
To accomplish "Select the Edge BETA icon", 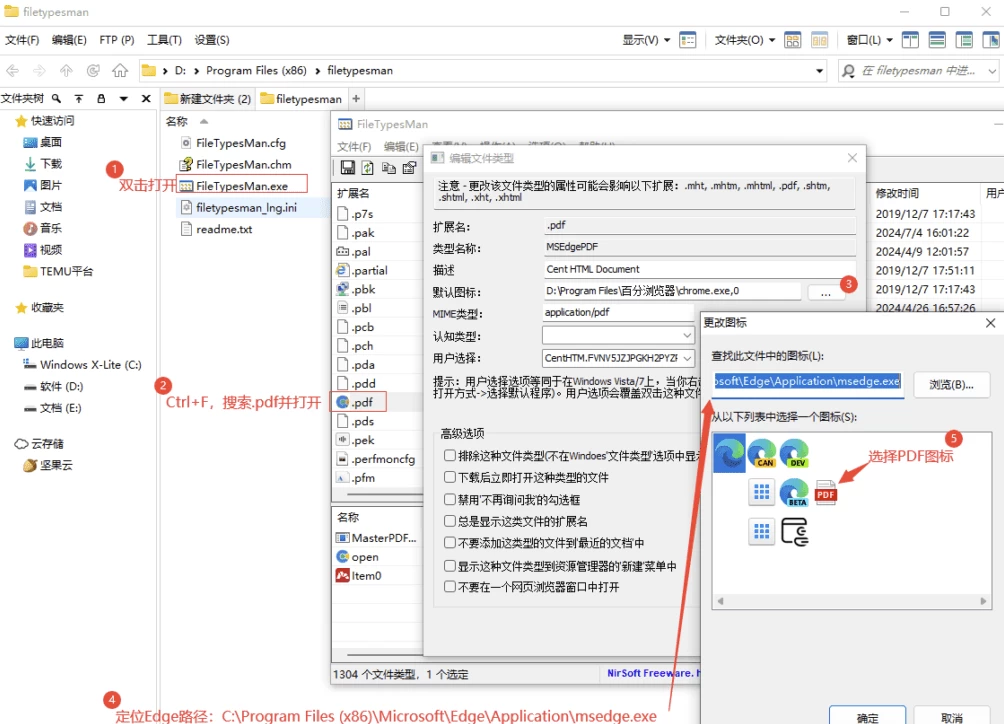I will (794, 492).
